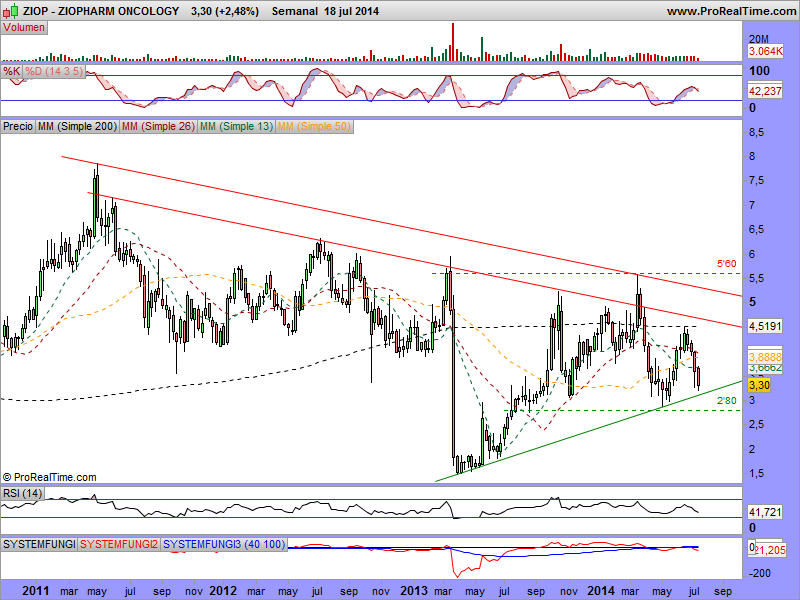Select the Precio label tab

coord(18,126)
